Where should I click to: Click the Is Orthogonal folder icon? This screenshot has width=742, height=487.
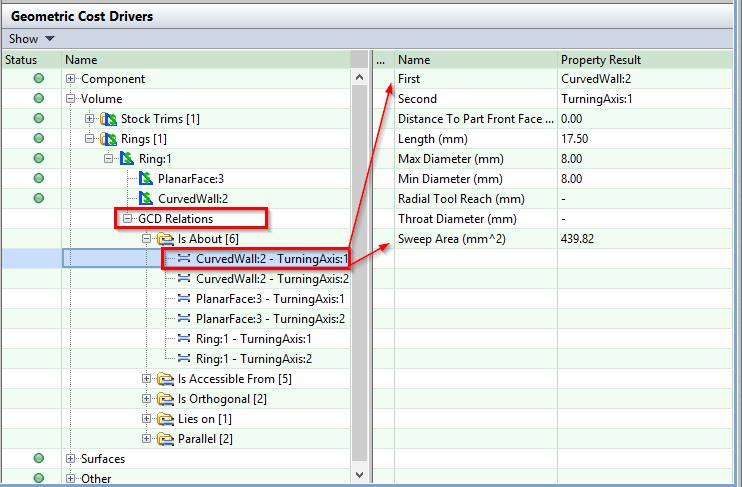coord(165,399)
